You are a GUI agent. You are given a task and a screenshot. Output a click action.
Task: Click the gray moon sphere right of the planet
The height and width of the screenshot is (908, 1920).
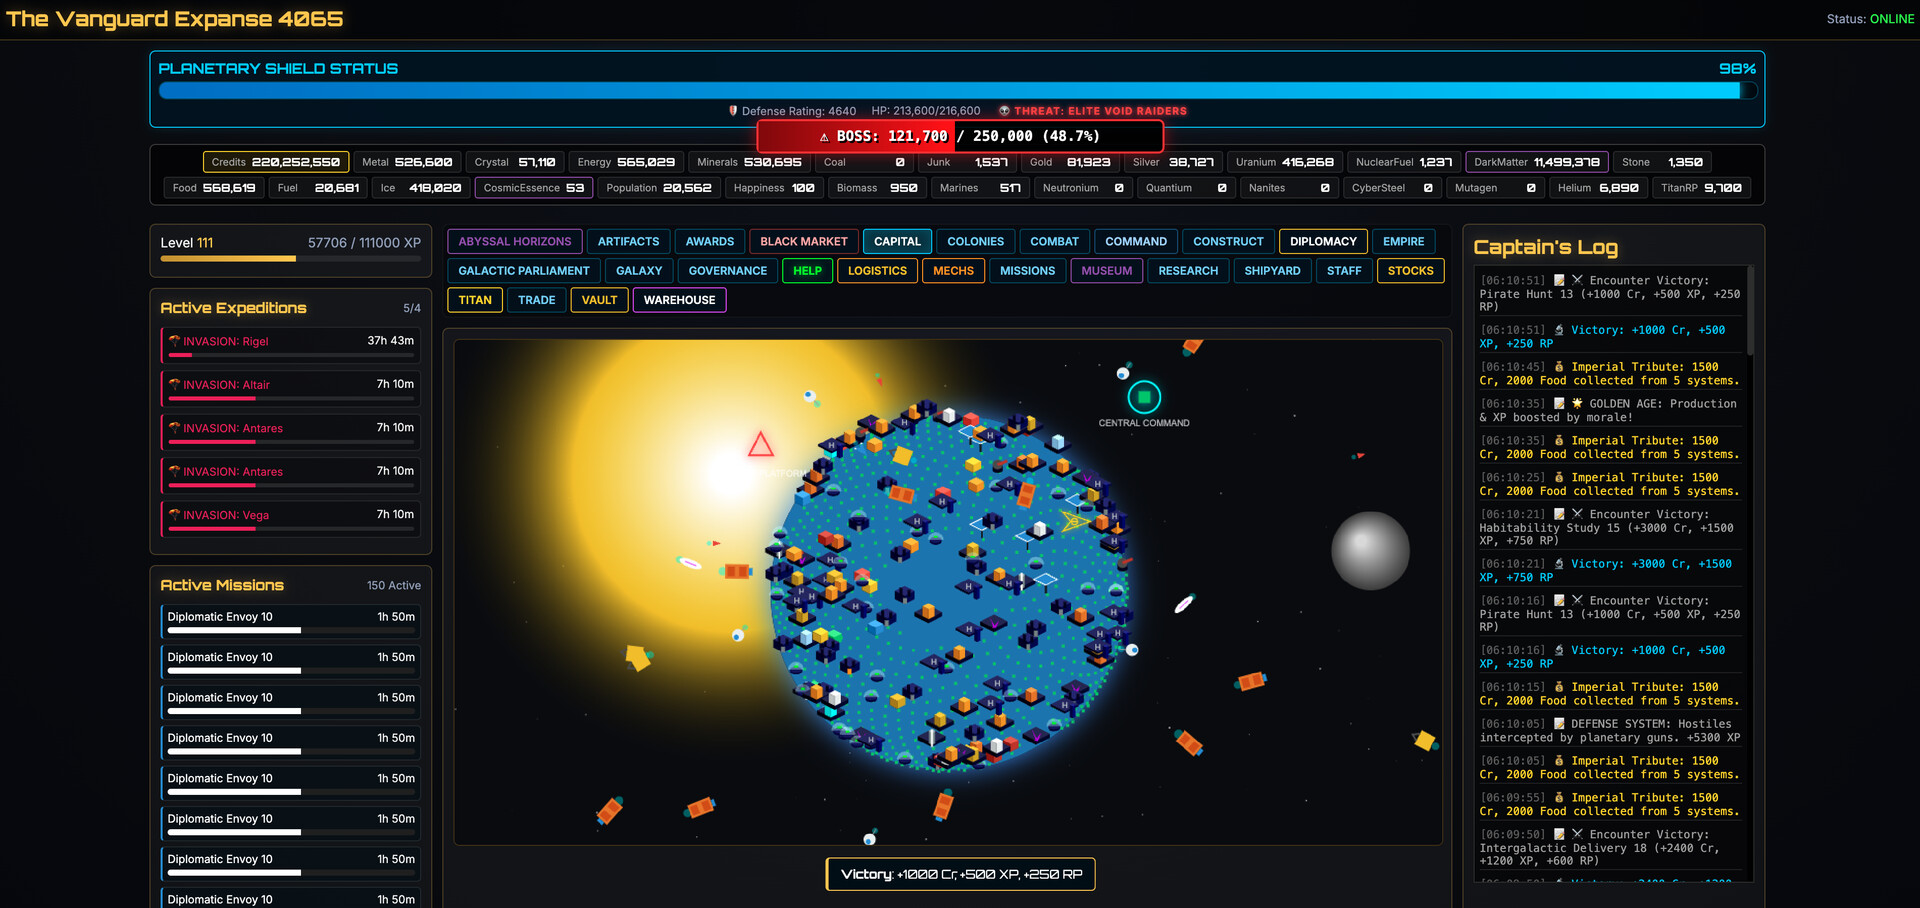click(1371, 551)
